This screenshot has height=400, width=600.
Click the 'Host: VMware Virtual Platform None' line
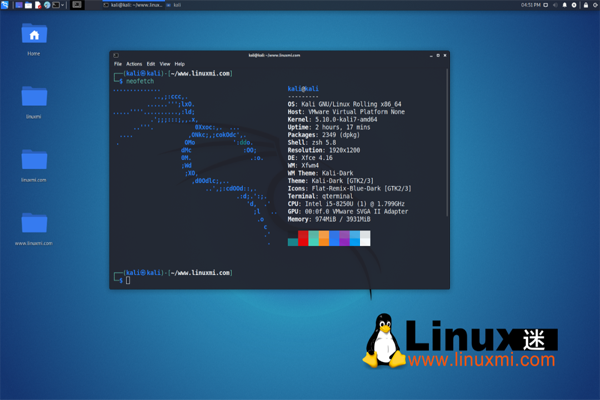[x=346, y=112]
